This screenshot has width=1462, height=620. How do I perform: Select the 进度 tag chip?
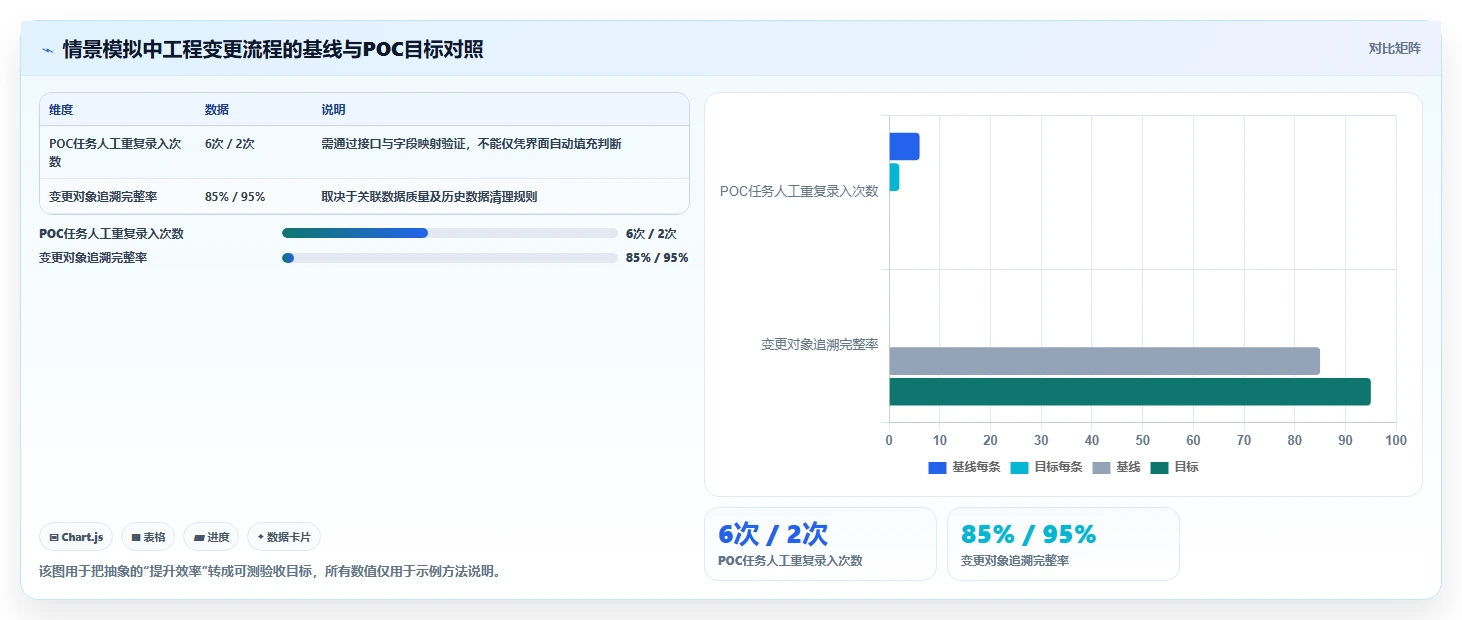point(211,537)
